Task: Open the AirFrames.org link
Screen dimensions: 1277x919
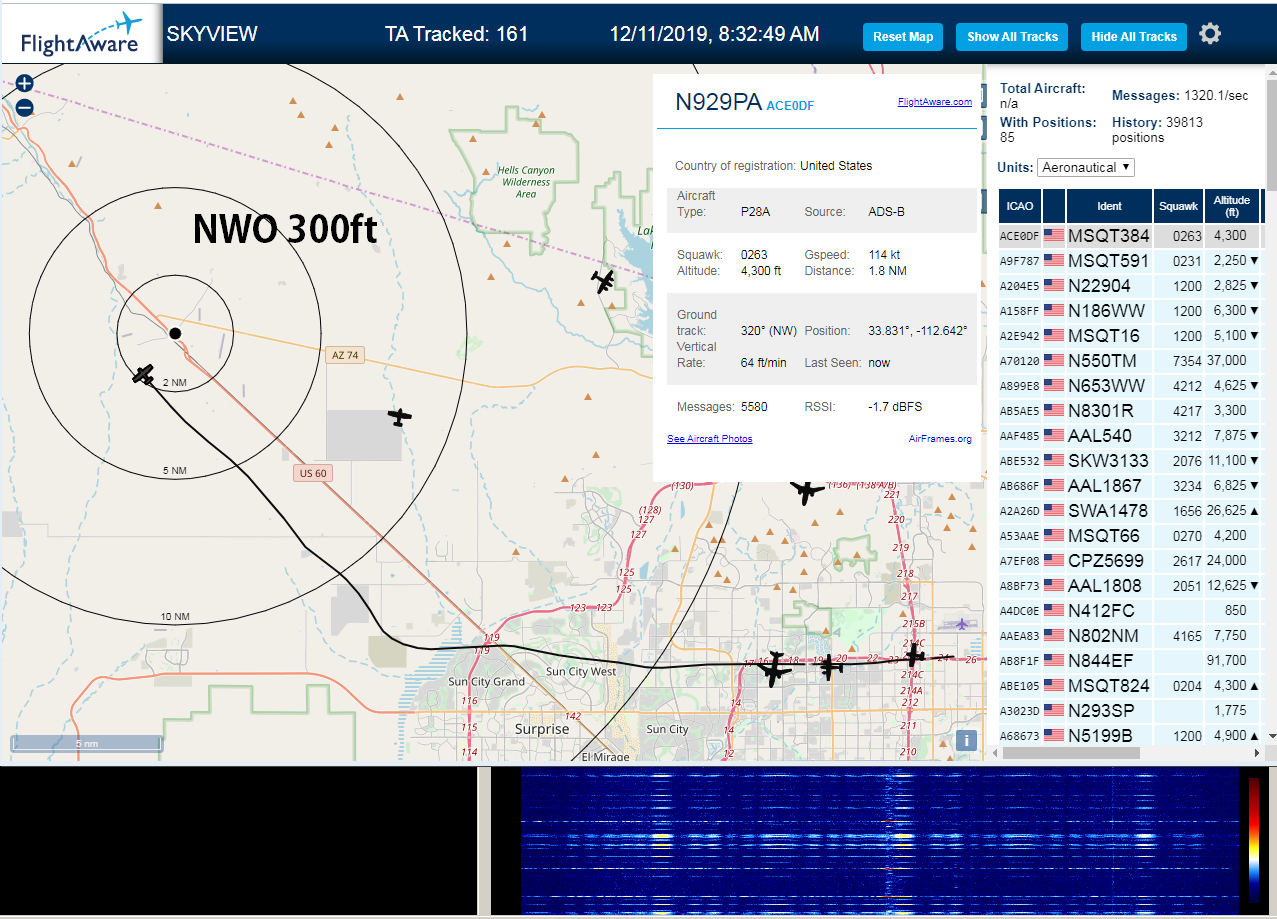Action: point(940,439)
